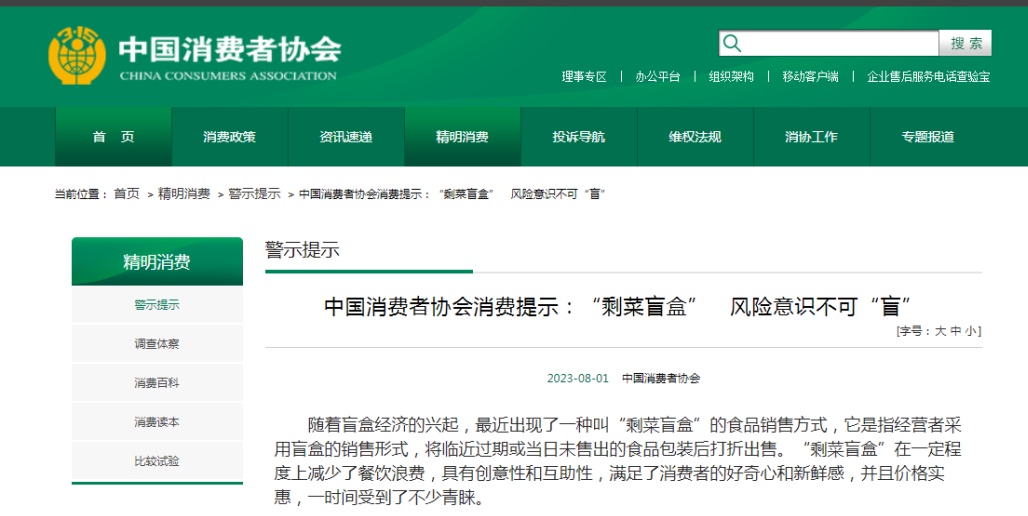
Task: Click the magnifier icon in search box
Action: (x=732, y=43)
